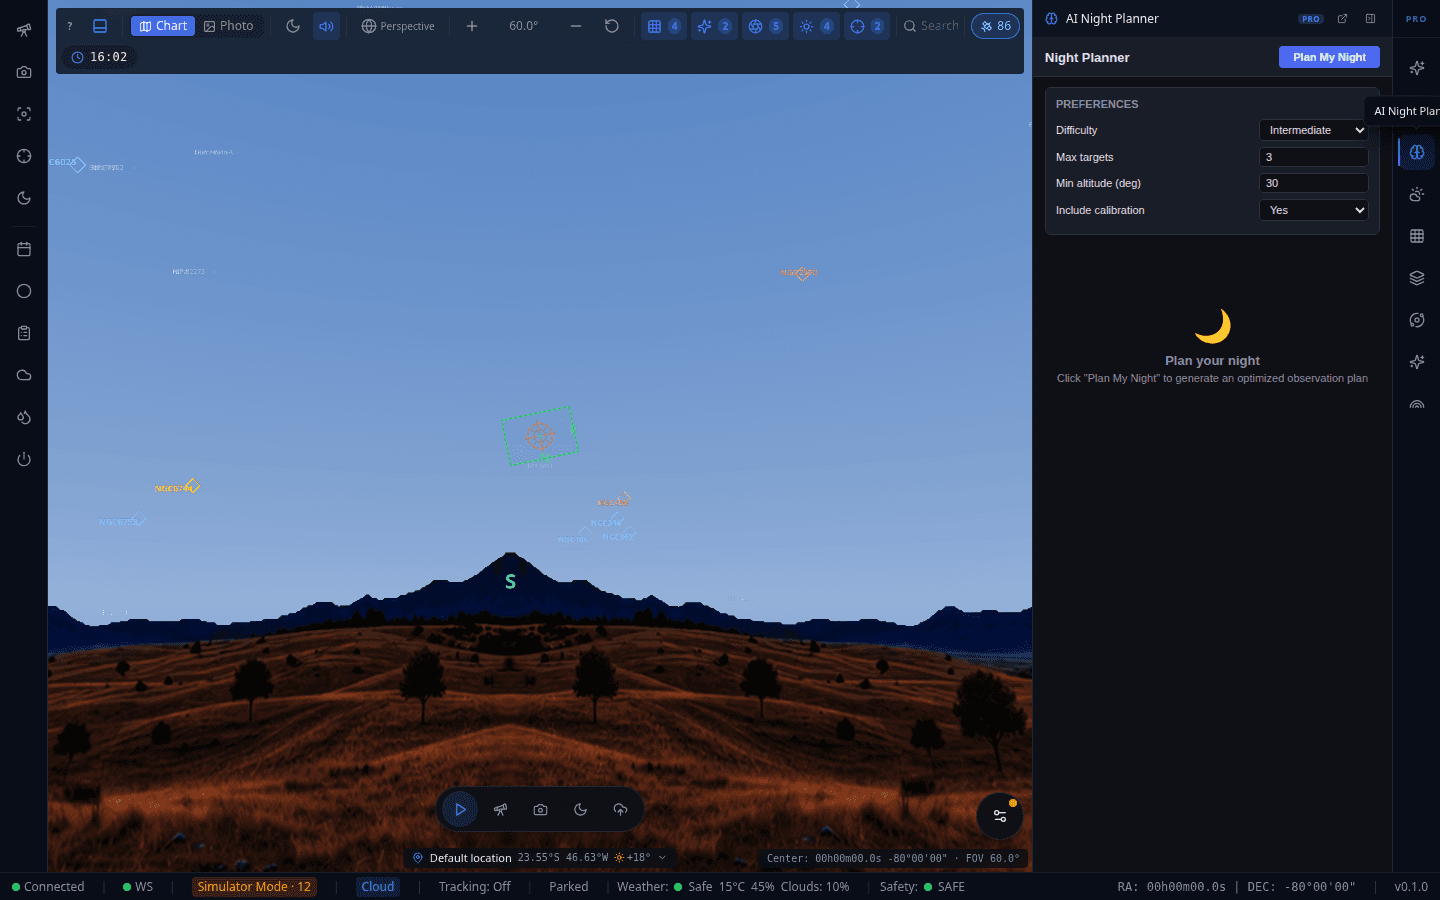
Task: Click the power icon in left sidebar
Action: [x=24, y=459]
